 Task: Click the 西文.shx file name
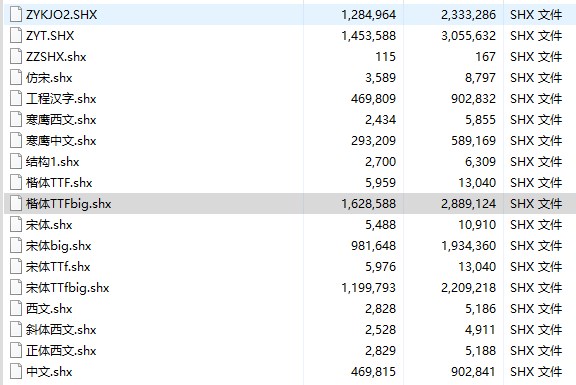click(x=49, y=309)
